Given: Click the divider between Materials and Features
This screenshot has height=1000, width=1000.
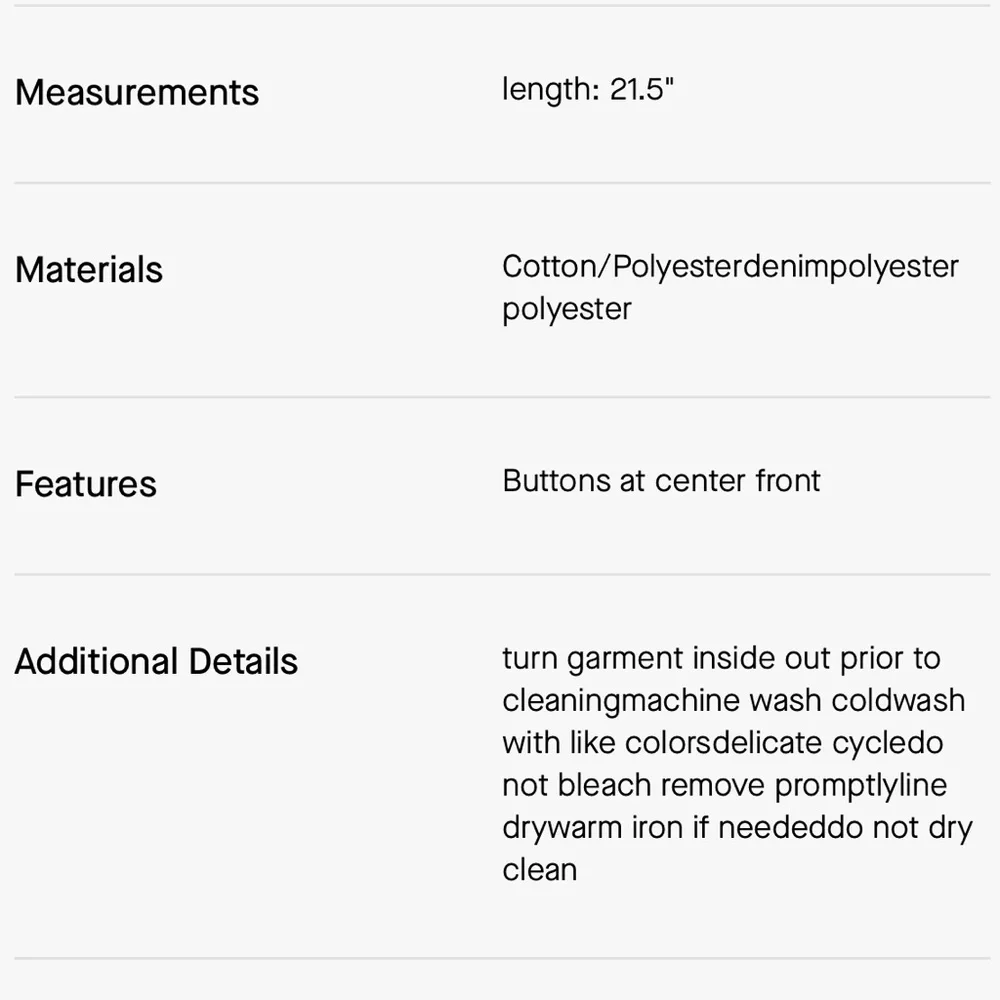Looking at the screenshot, I should [500, 396].
